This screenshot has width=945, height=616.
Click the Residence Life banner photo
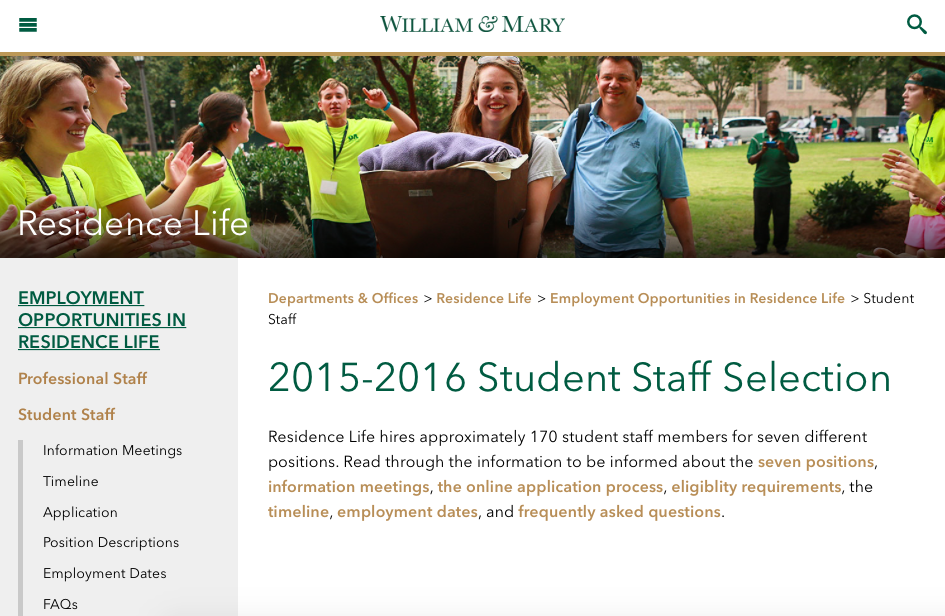pos(472,157)
